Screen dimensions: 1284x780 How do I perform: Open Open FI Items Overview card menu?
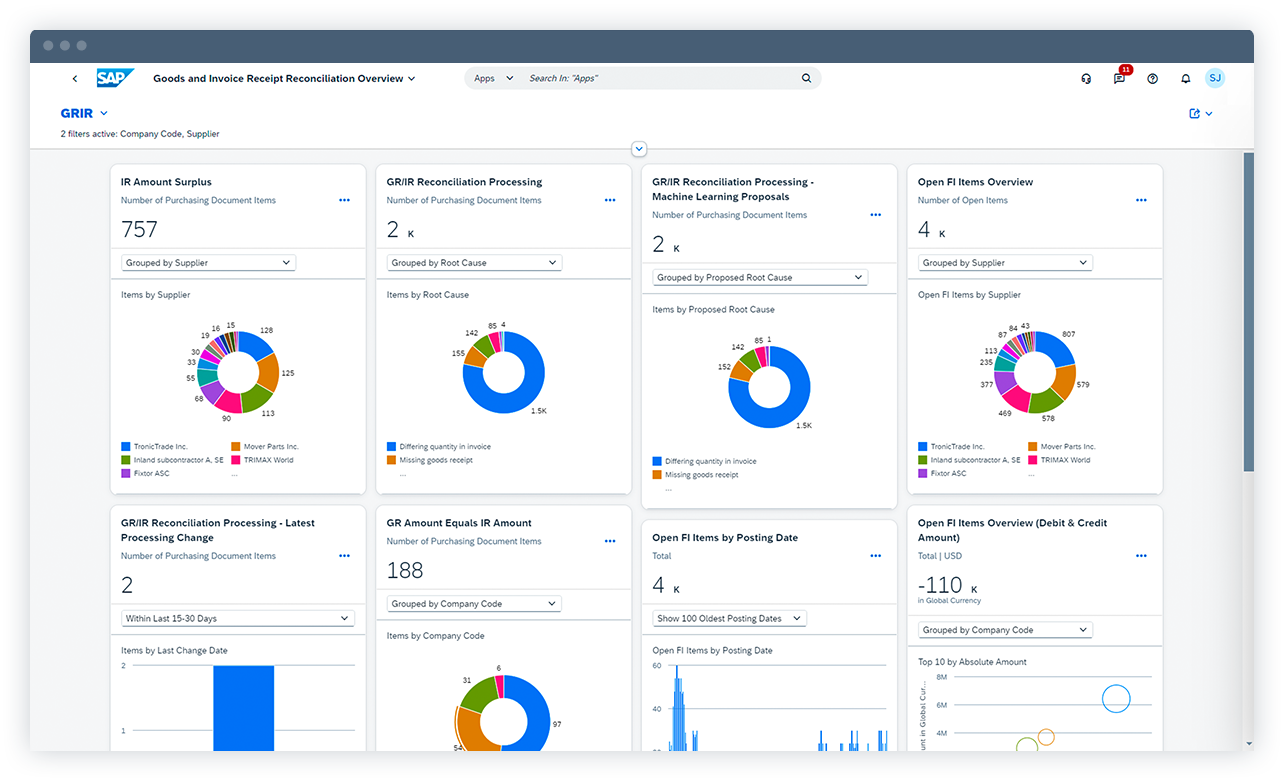tap(1141, 200)
